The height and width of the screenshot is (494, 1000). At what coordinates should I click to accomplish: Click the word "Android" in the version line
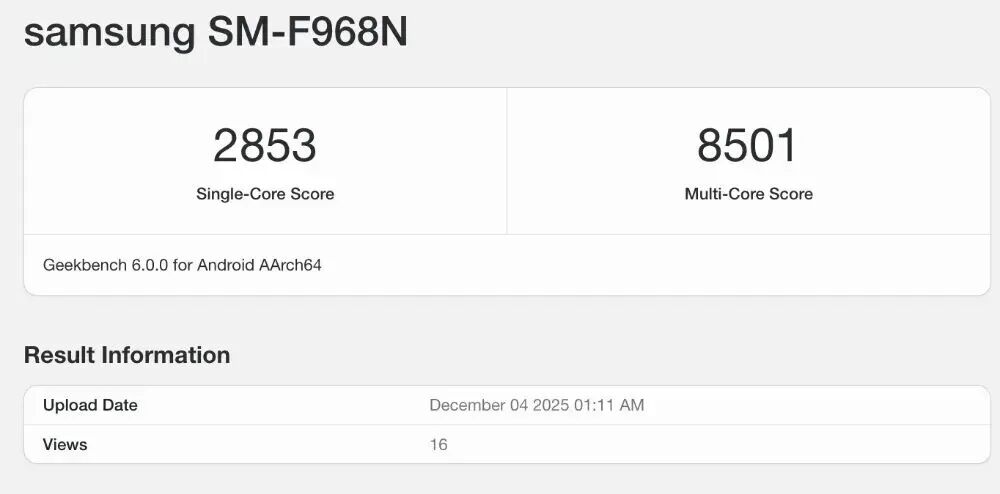[226, 266]
